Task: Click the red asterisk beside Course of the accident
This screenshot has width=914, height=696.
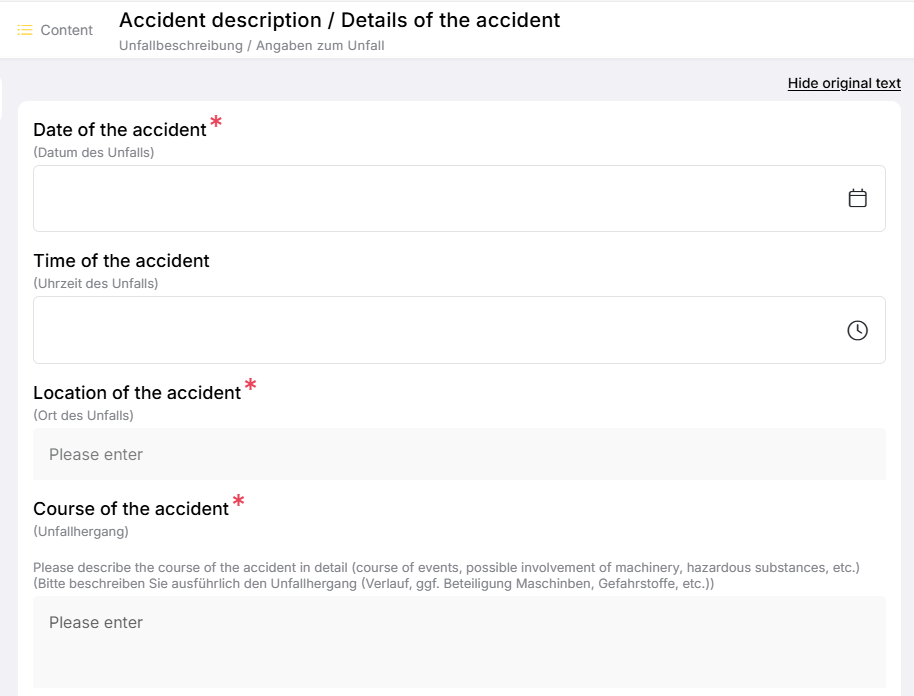Action: pyautogui.click(x=238, y=502)
